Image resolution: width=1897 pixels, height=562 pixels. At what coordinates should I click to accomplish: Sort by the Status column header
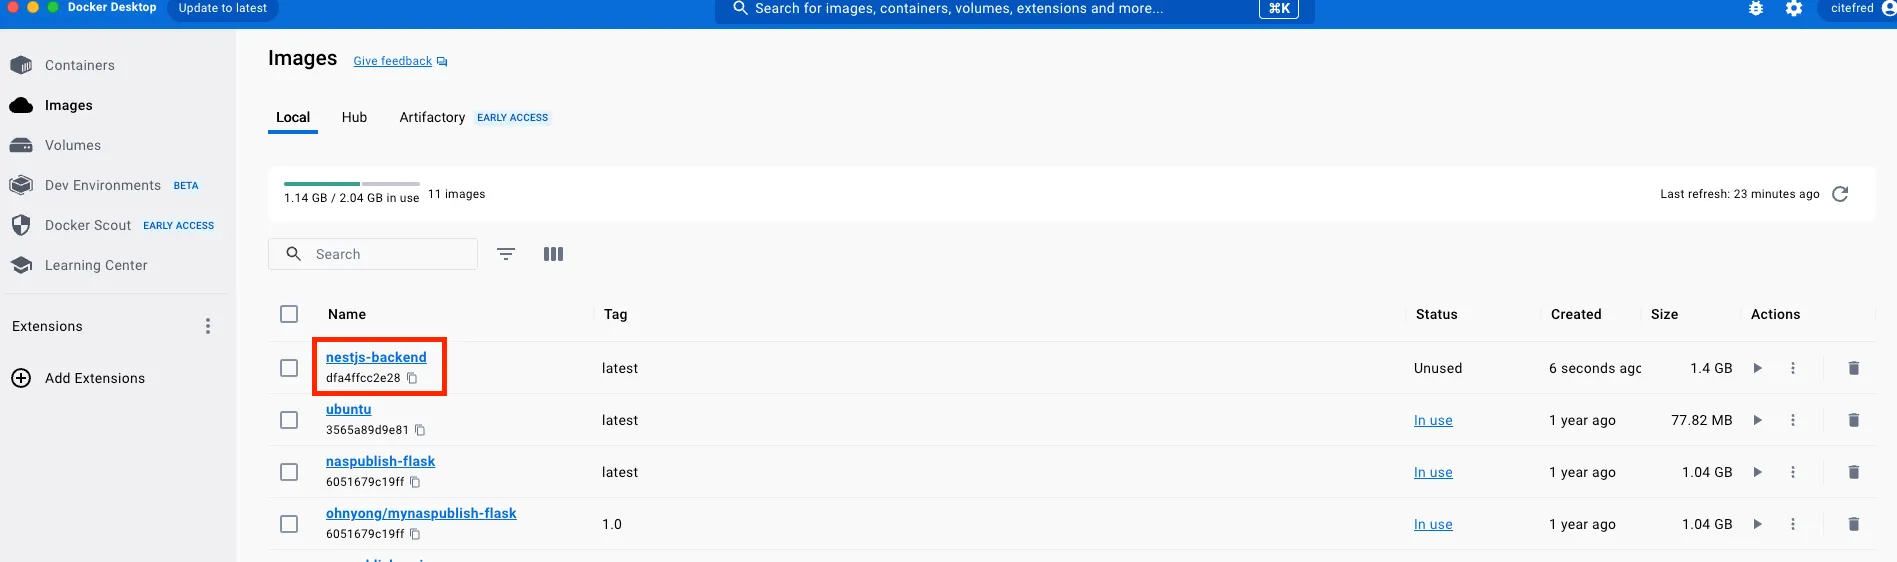1436,314
